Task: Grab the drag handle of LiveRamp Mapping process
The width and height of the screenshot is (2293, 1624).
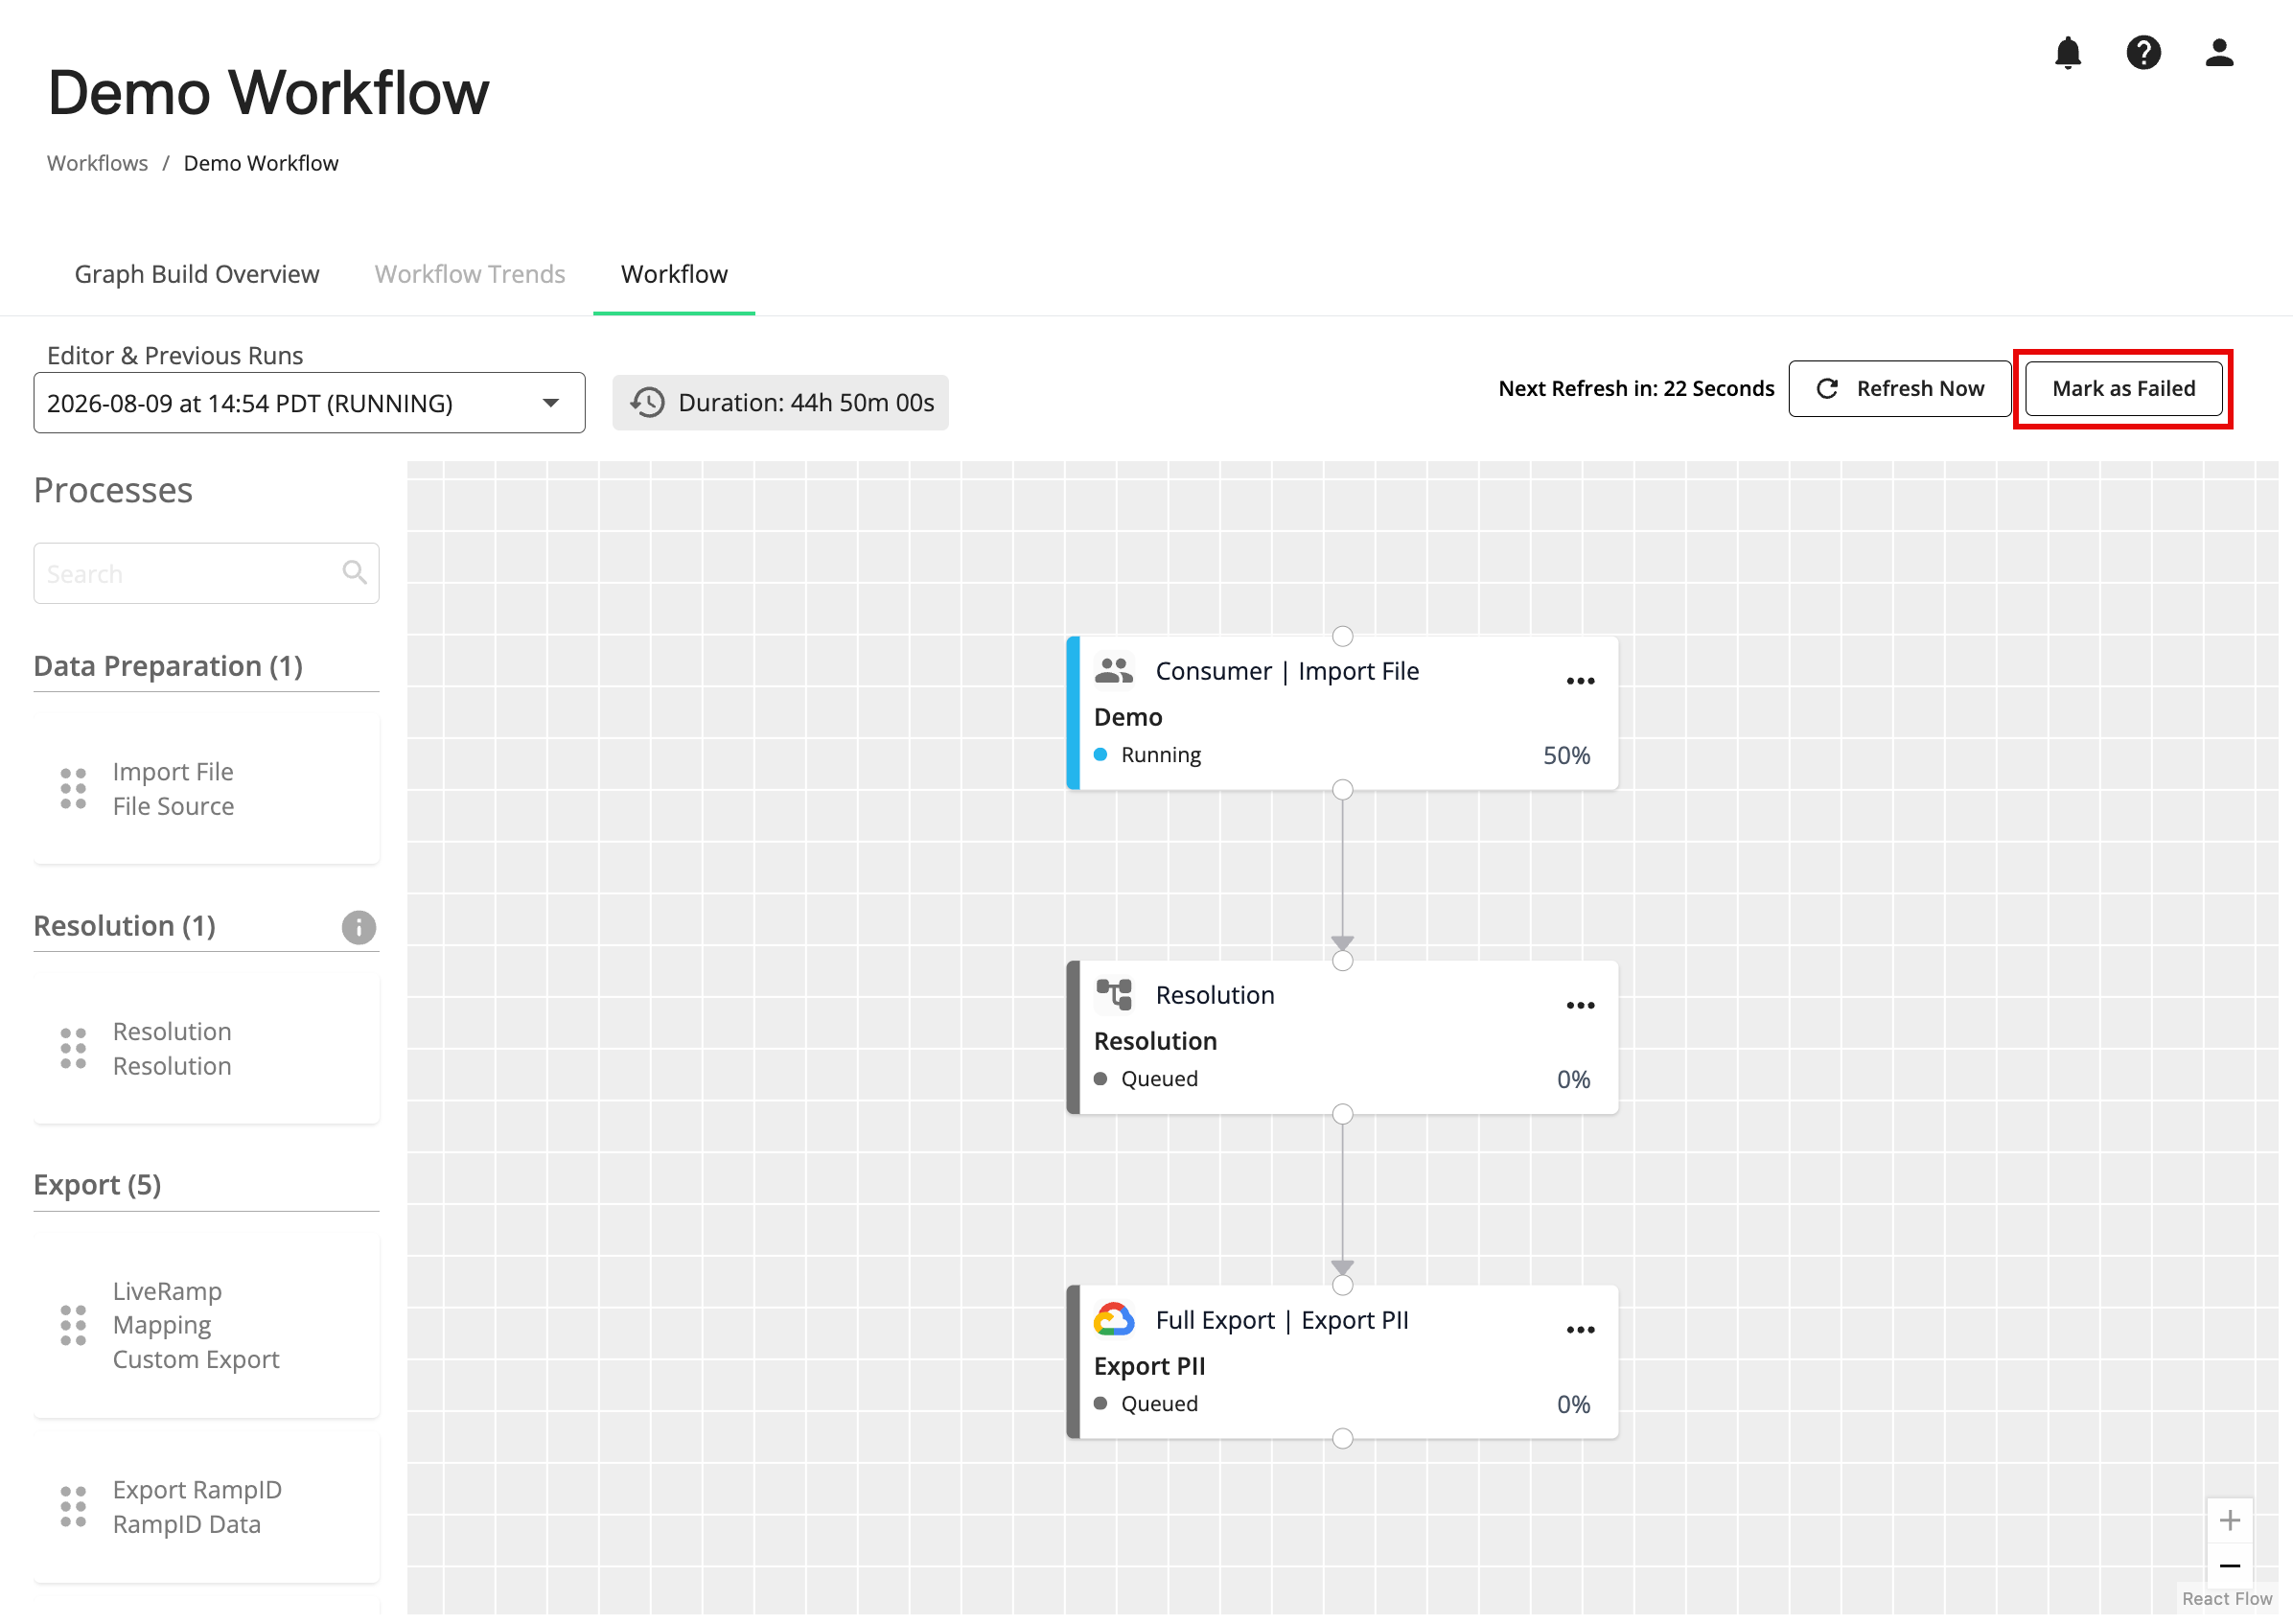Action: coord(73,1326)
